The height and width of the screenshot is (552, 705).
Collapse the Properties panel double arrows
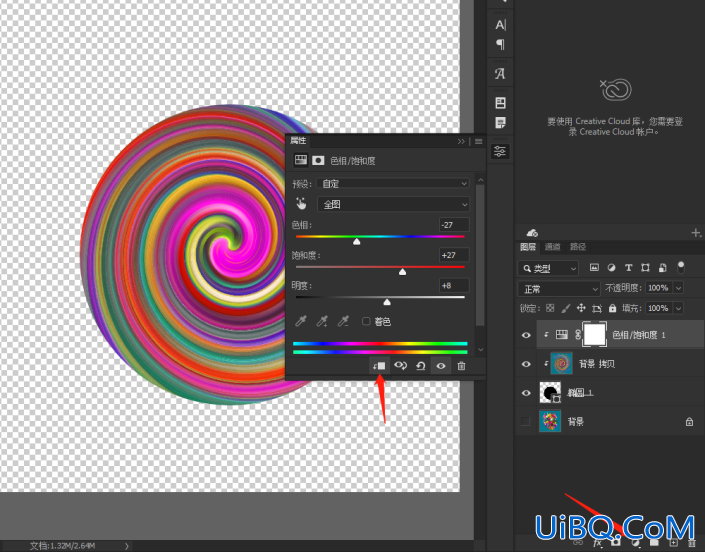pyautogui.click(x=461, y=141)
